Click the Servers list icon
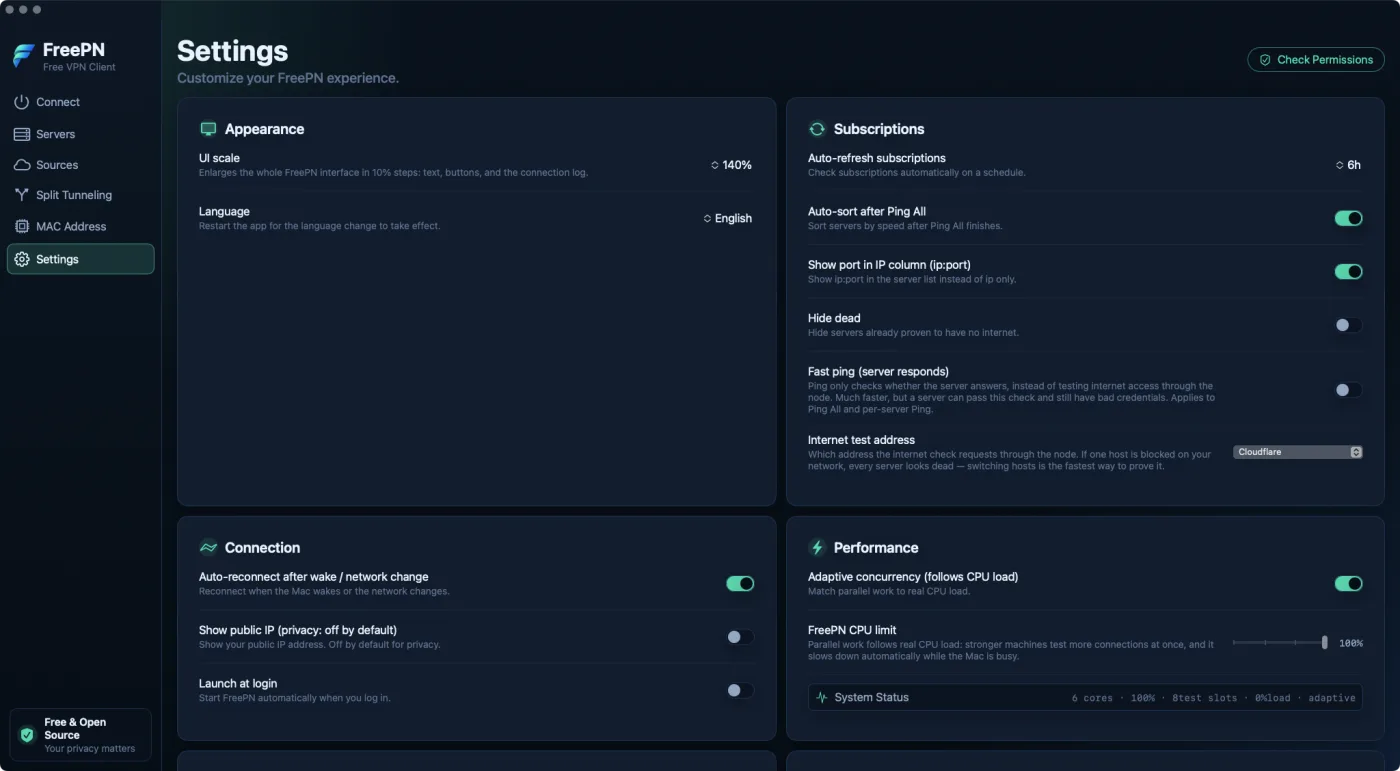1400x771 pixels. (21, 134)
